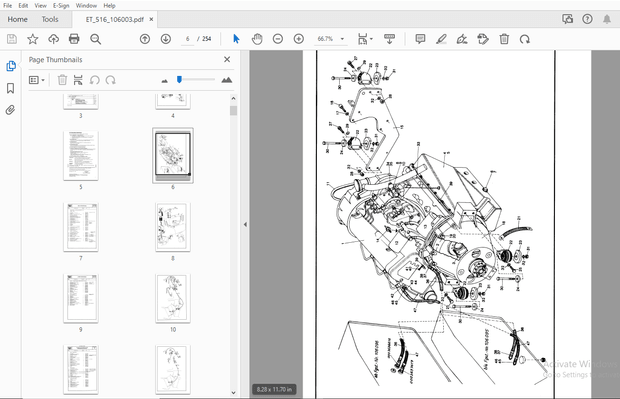Print the document with printer icon
Viewport: 620px width, 399px height.
74,39
